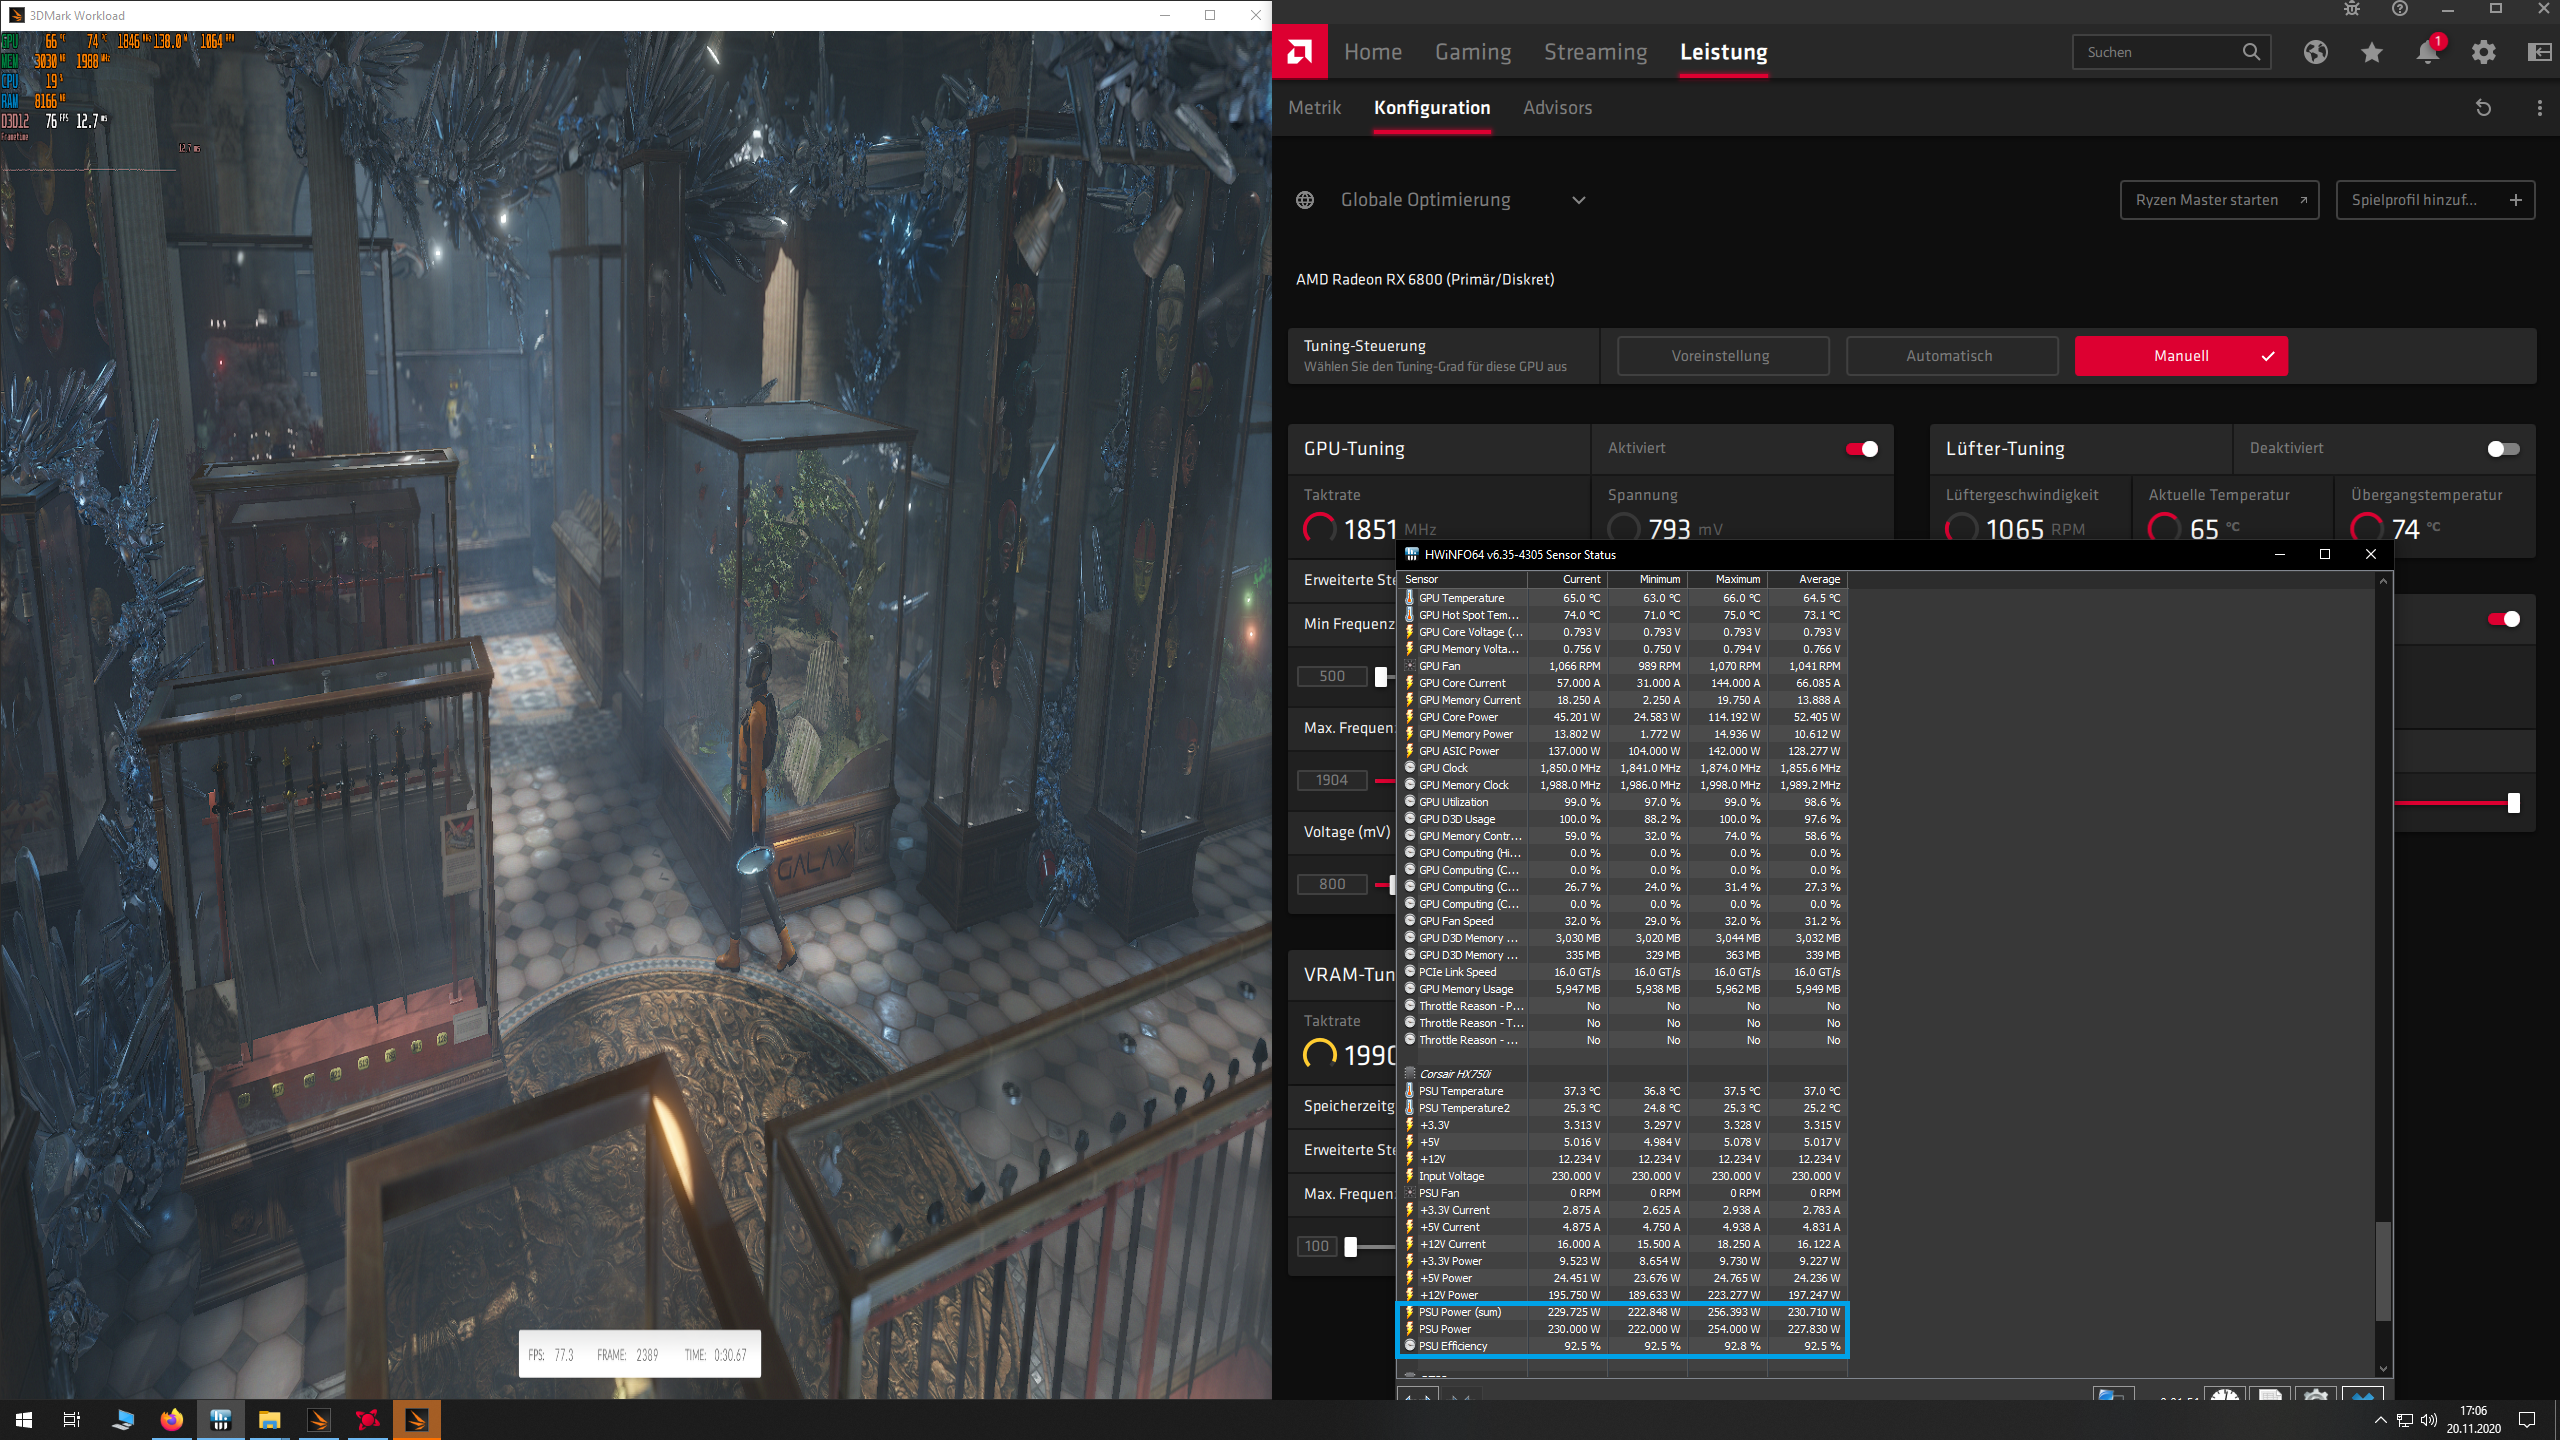Show hidden system tray icons chevron
This screenshot has height=1440, width=2560.
tap(2381, 1420)
